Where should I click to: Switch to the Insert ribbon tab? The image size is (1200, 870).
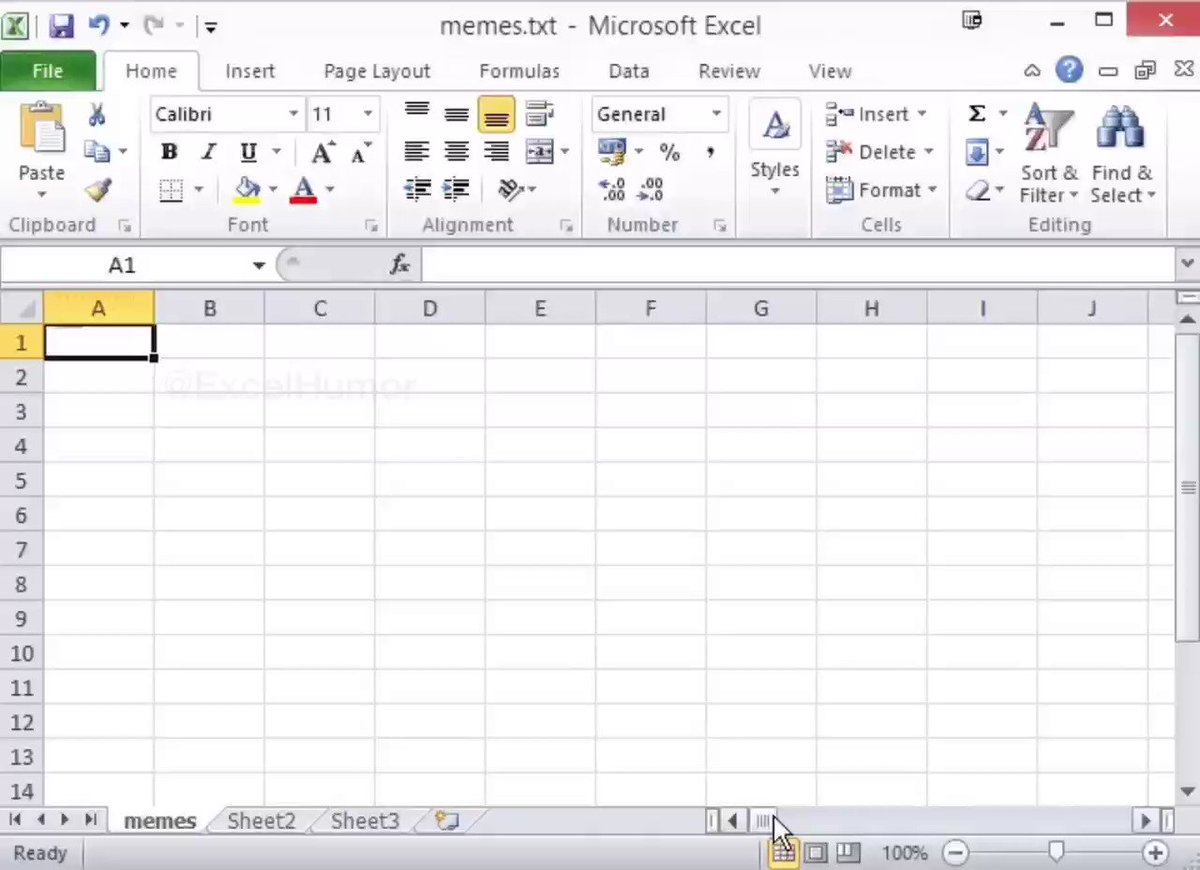[250, 71]
